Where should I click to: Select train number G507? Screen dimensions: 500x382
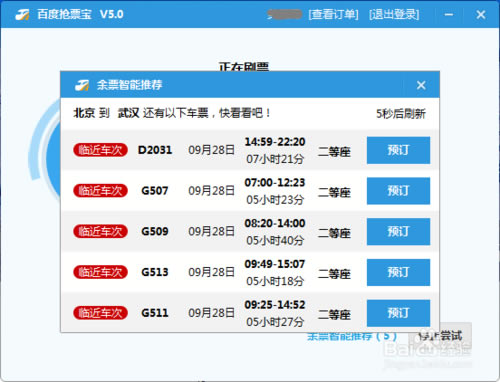155,191
